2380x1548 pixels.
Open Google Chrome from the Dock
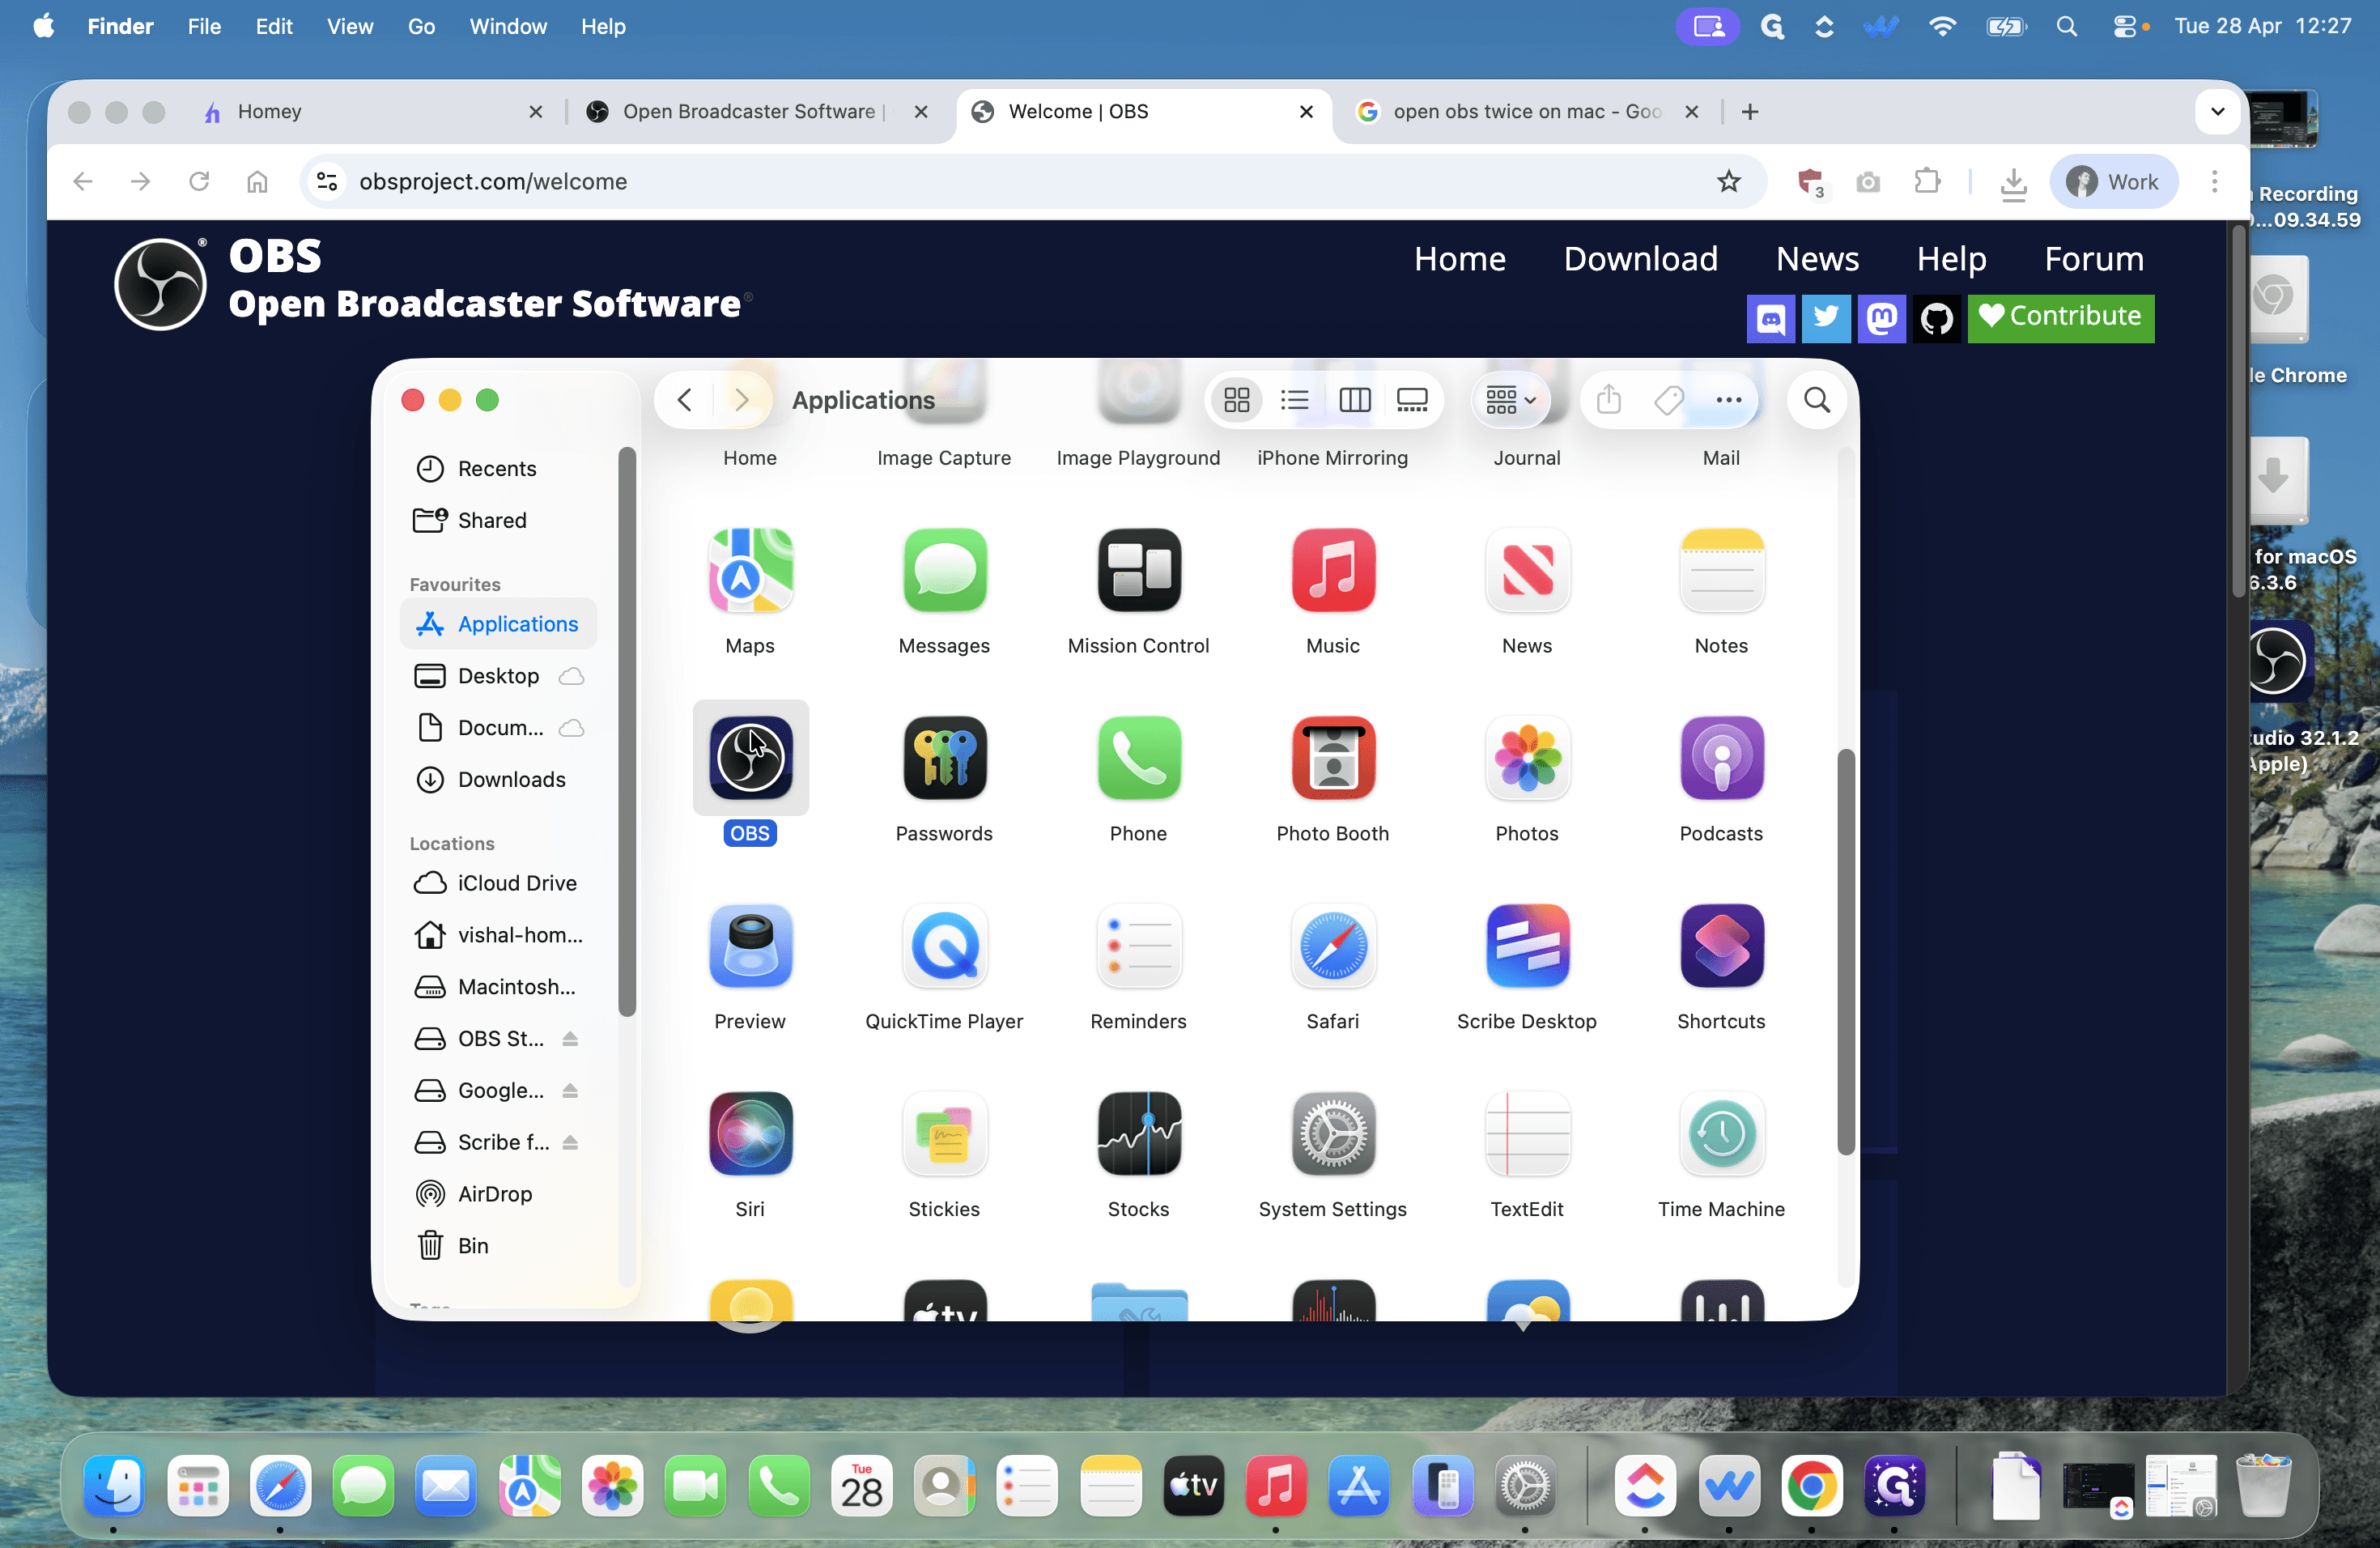[x=1811, y=1486]
